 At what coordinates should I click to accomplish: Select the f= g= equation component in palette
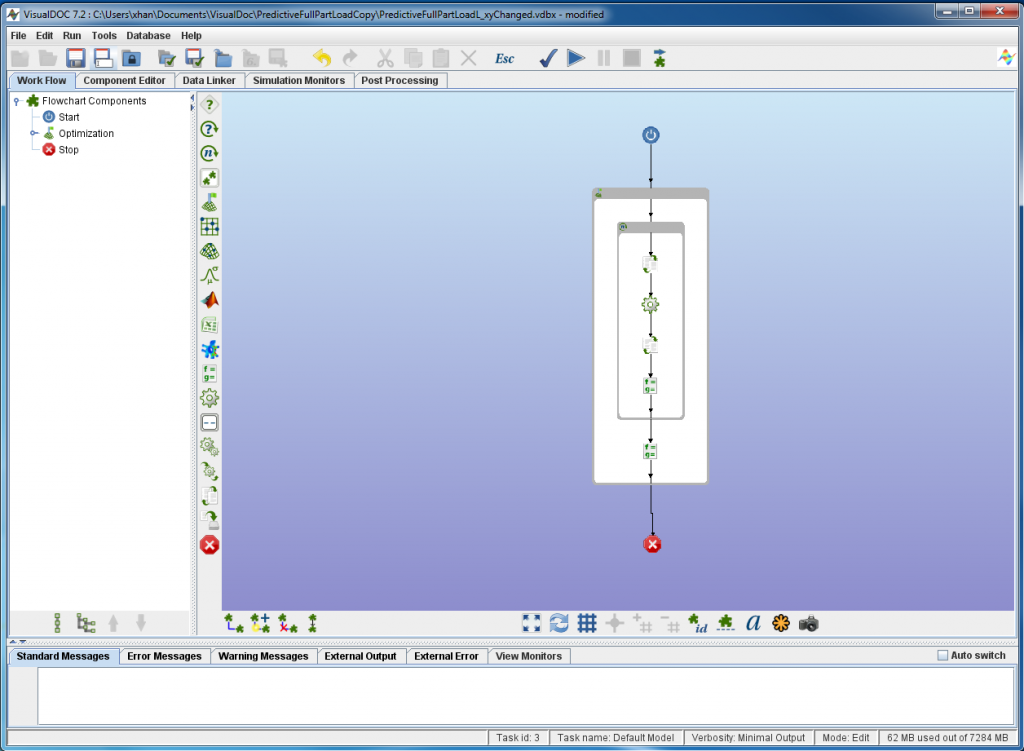pyautogui.click(x=210, y=374)
